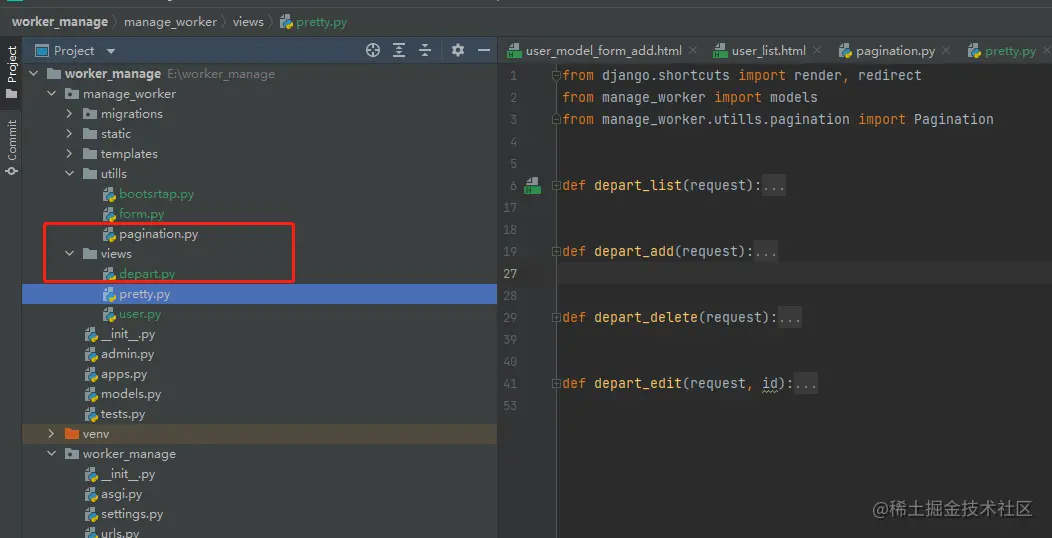Collapse the manage_worker folder arrow

coord(52,94)
